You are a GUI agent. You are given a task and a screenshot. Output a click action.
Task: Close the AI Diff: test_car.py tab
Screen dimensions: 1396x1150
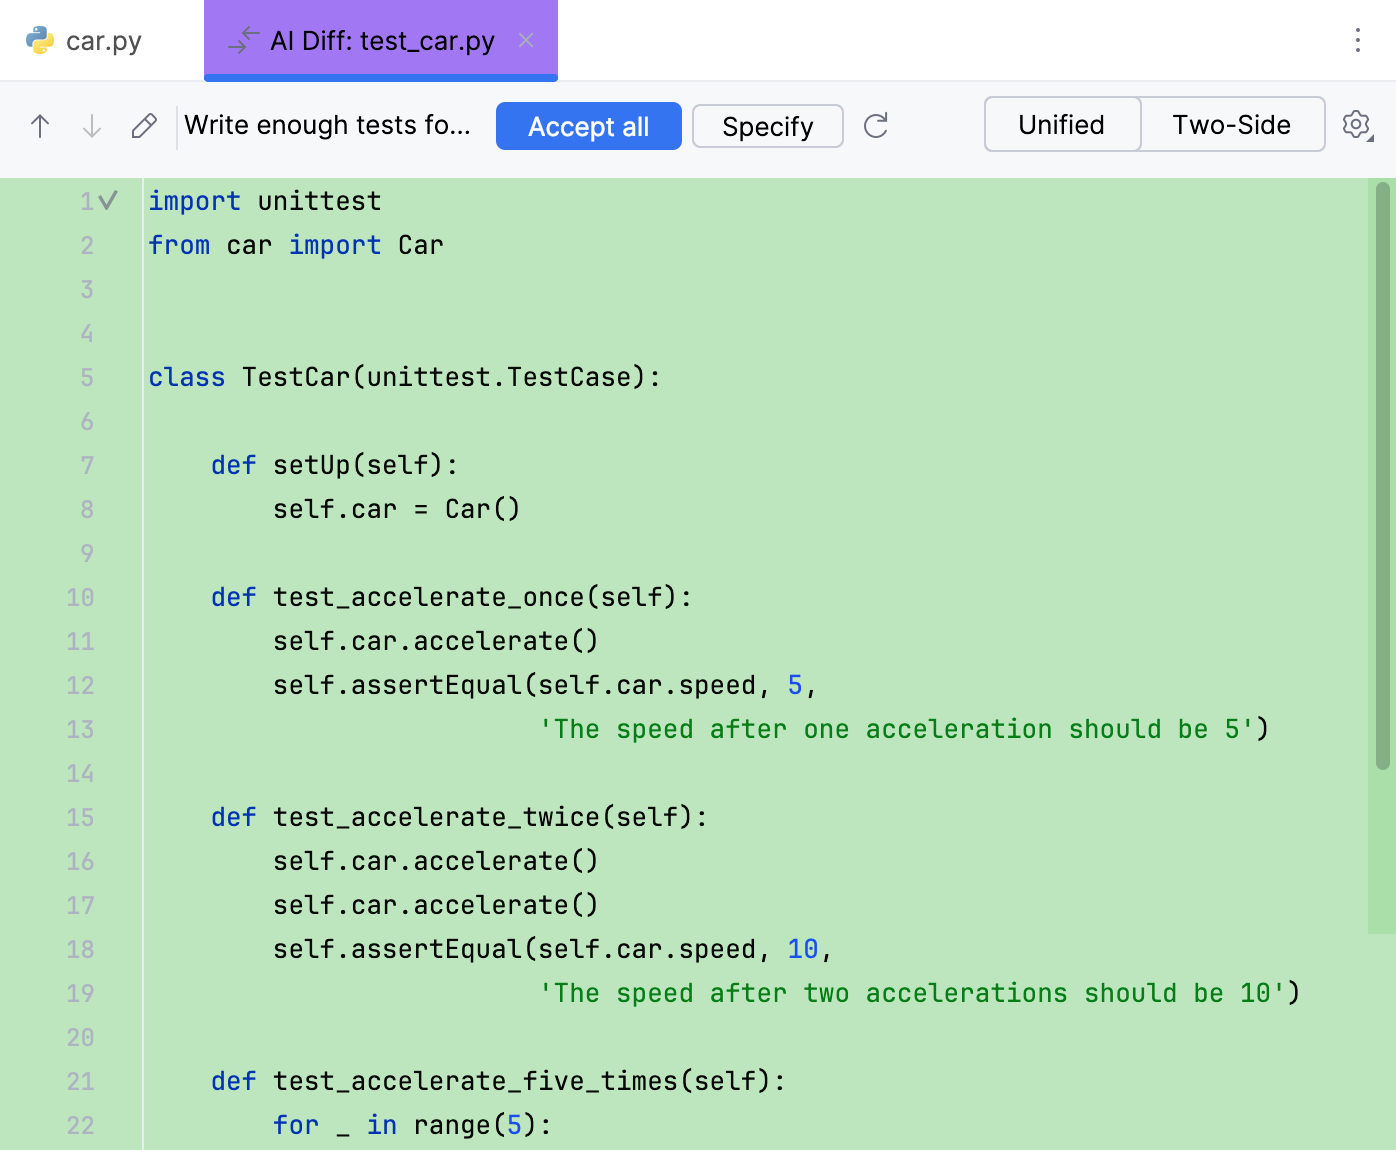(526, 41)
